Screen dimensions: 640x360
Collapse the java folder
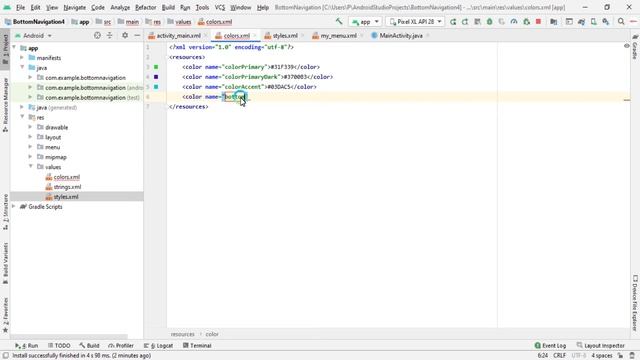(x=22, y=67)
